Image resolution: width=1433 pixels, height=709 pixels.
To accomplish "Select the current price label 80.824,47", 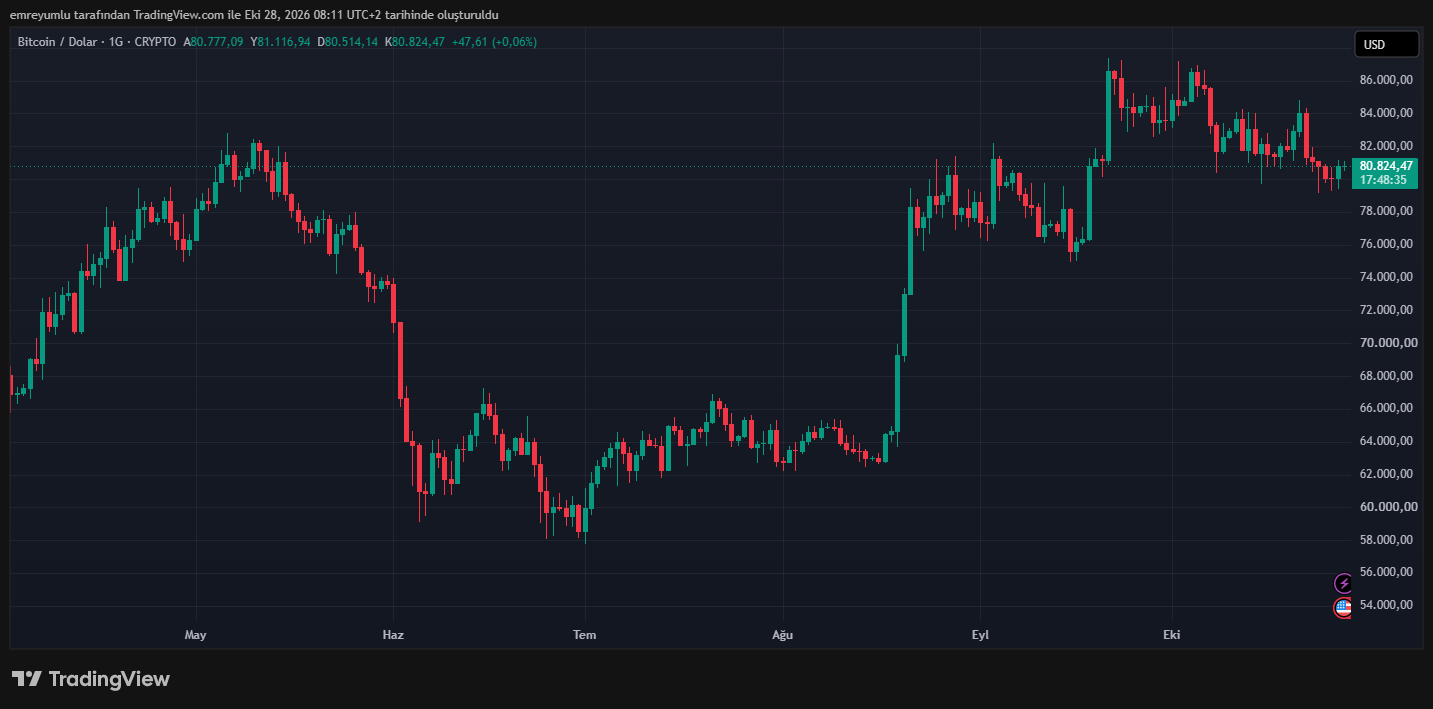I will coord(1386,166).
